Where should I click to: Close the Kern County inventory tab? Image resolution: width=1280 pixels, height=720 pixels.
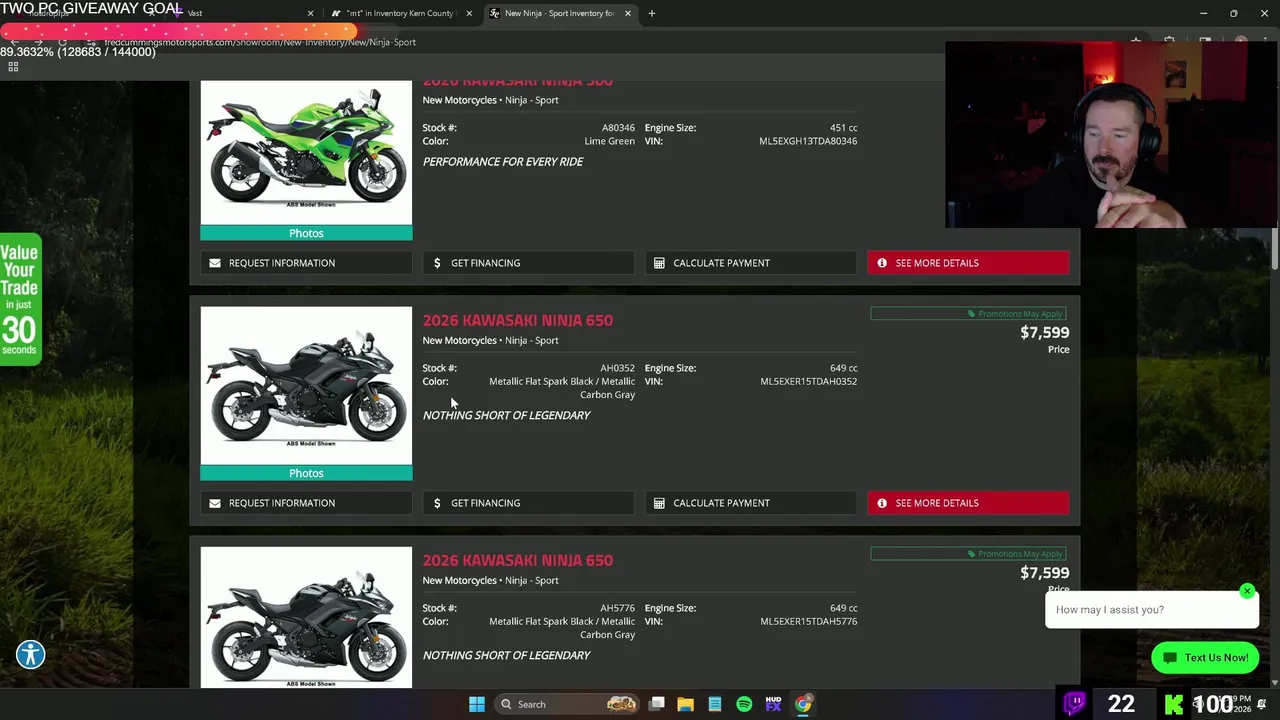pyautogui.click(x=469, y=13)
